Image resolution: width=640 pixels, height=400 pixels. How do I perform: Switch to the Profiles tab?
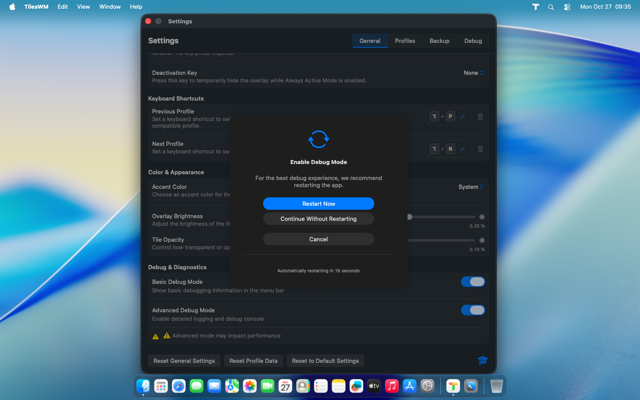(405, 41)
